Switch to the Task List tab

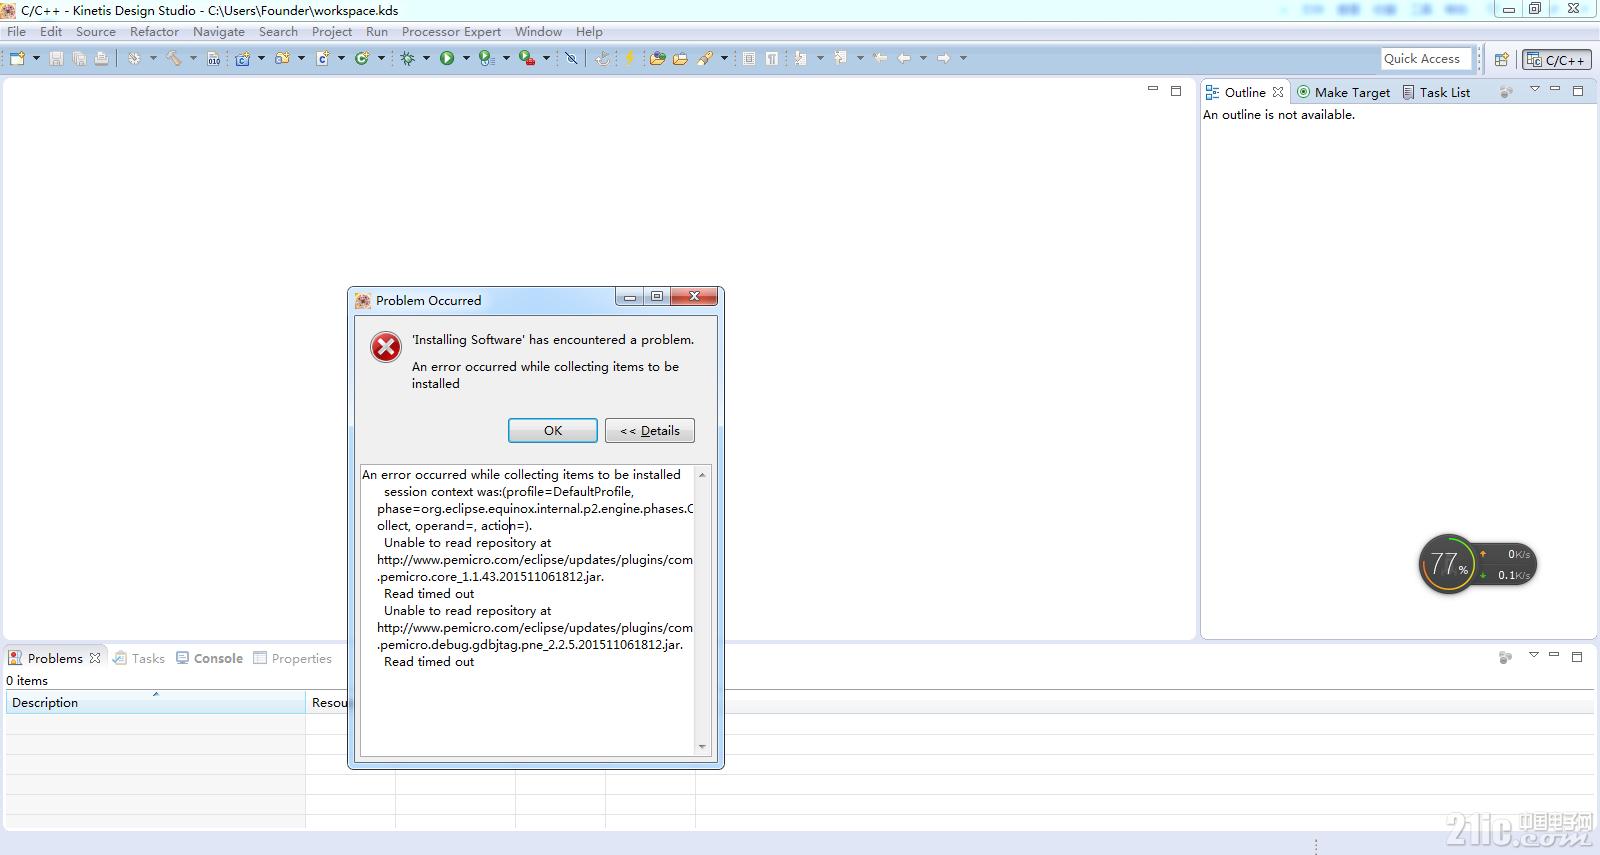tap(1436, 92)
